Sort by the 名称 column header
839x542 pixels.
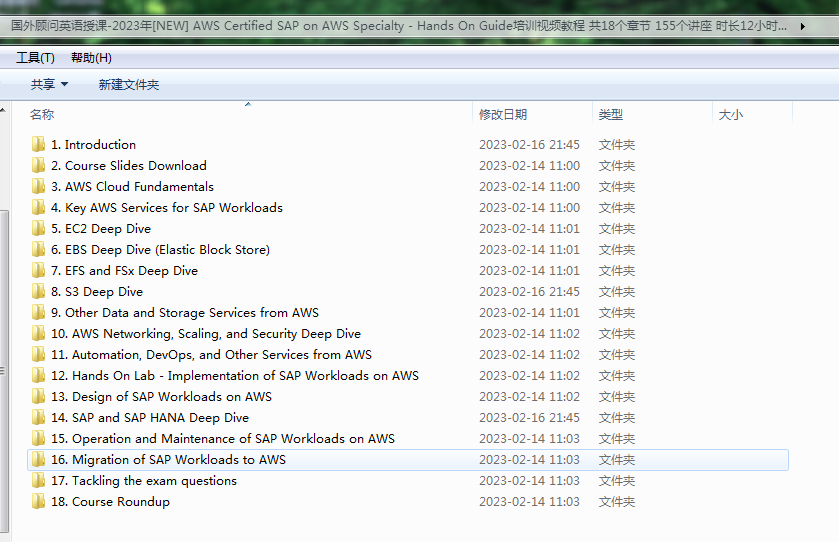coord(42,114)
